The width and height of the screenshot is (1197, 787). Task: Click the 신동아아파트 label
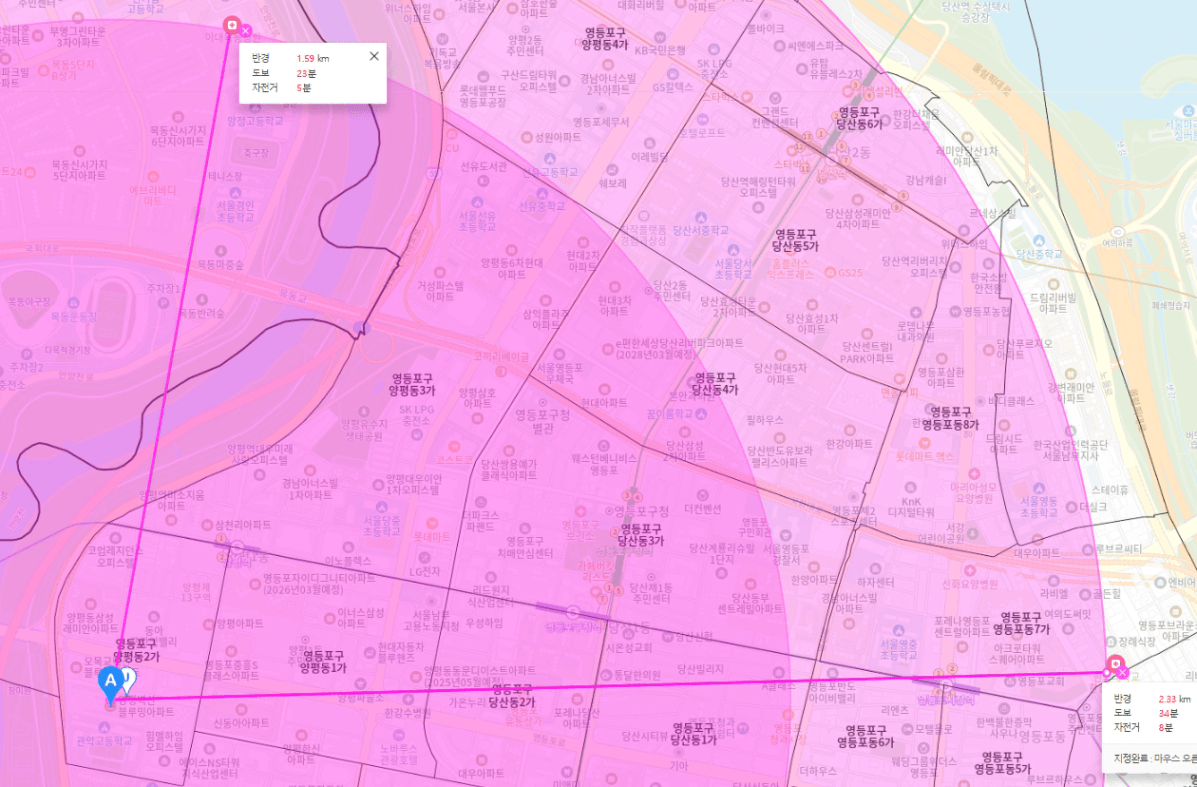[x=240, y=723]
